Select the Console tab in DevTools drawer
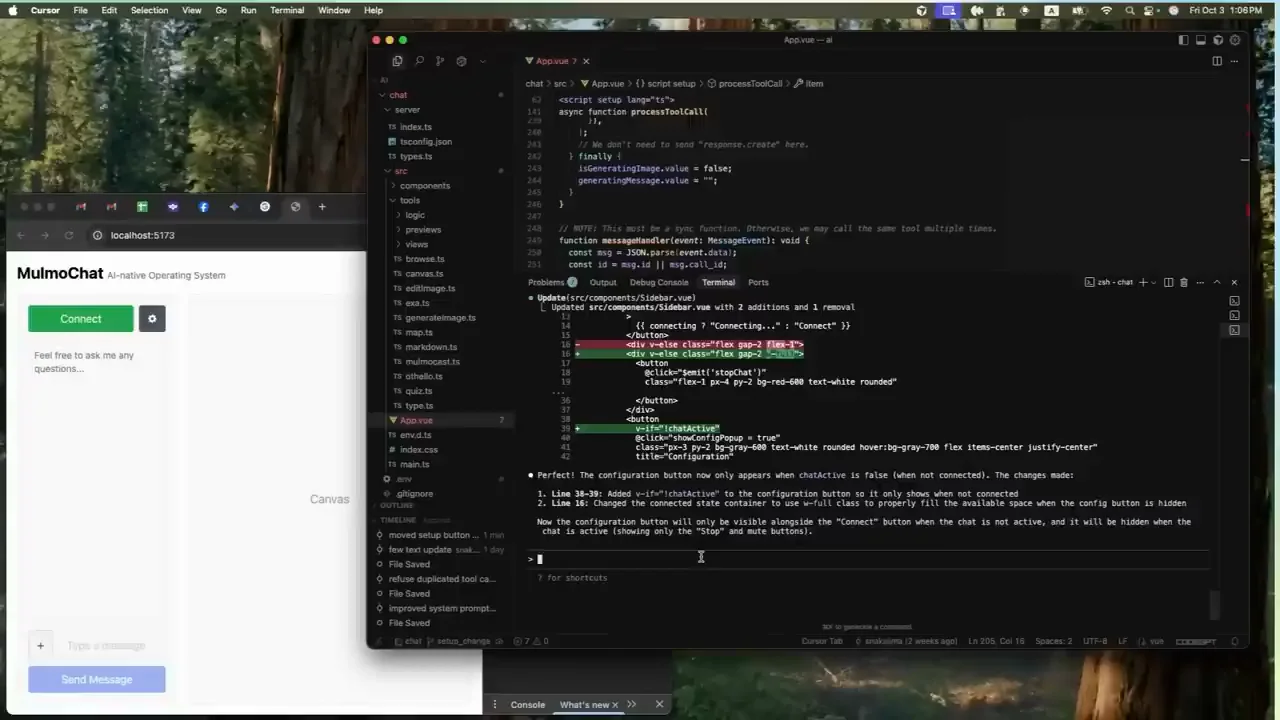 pos(528,705)
